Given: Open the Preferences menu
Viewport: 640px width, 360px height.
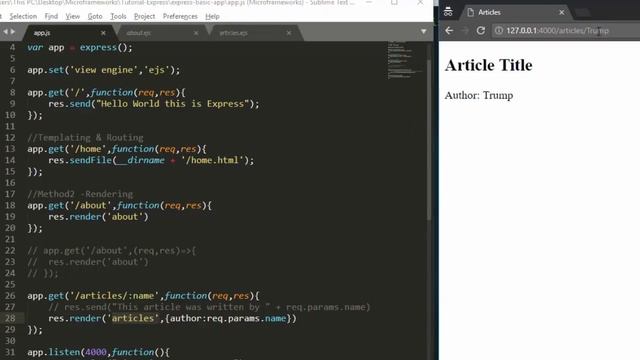Looking at the screenshot, I should (x=180, y=16).
